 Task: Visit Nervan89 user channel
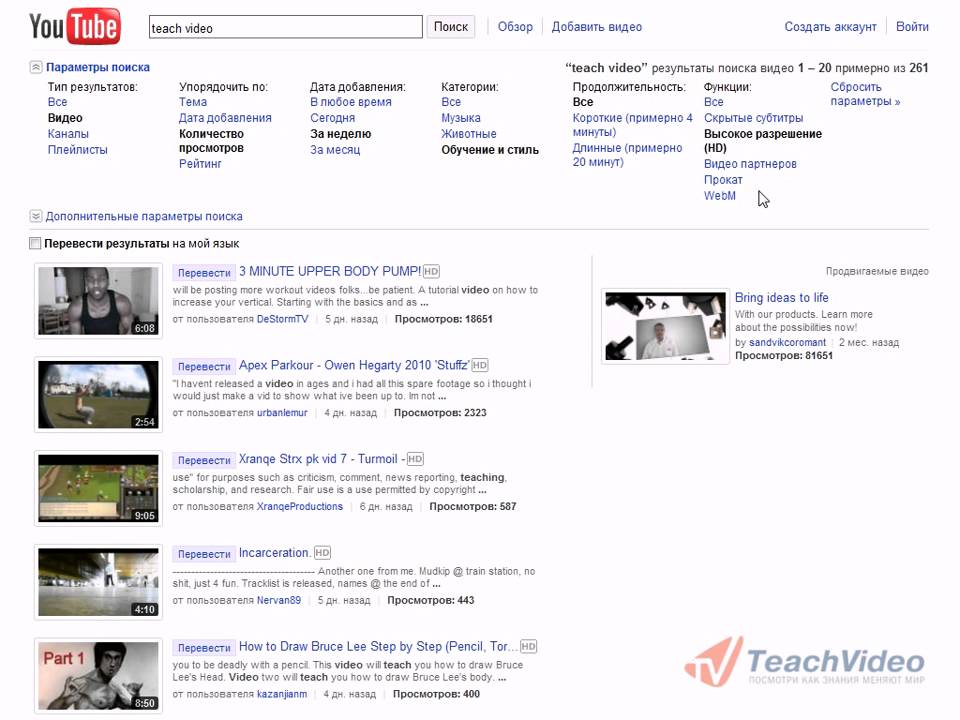point(279,600)
